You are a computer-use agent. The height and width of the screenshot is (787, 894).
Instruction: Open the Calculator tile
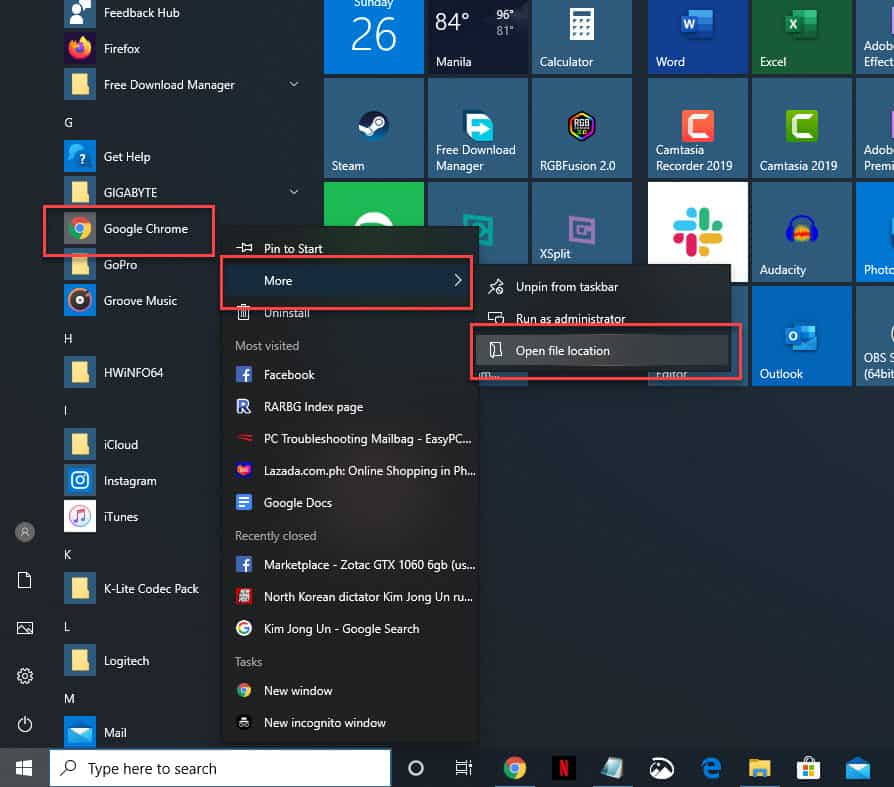582,36
